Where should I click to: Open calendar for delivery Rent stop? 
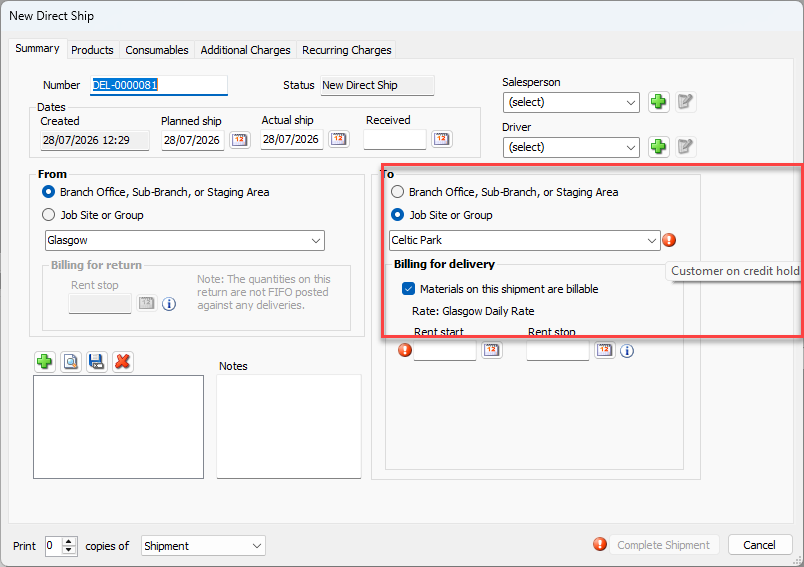coord(605,350)
